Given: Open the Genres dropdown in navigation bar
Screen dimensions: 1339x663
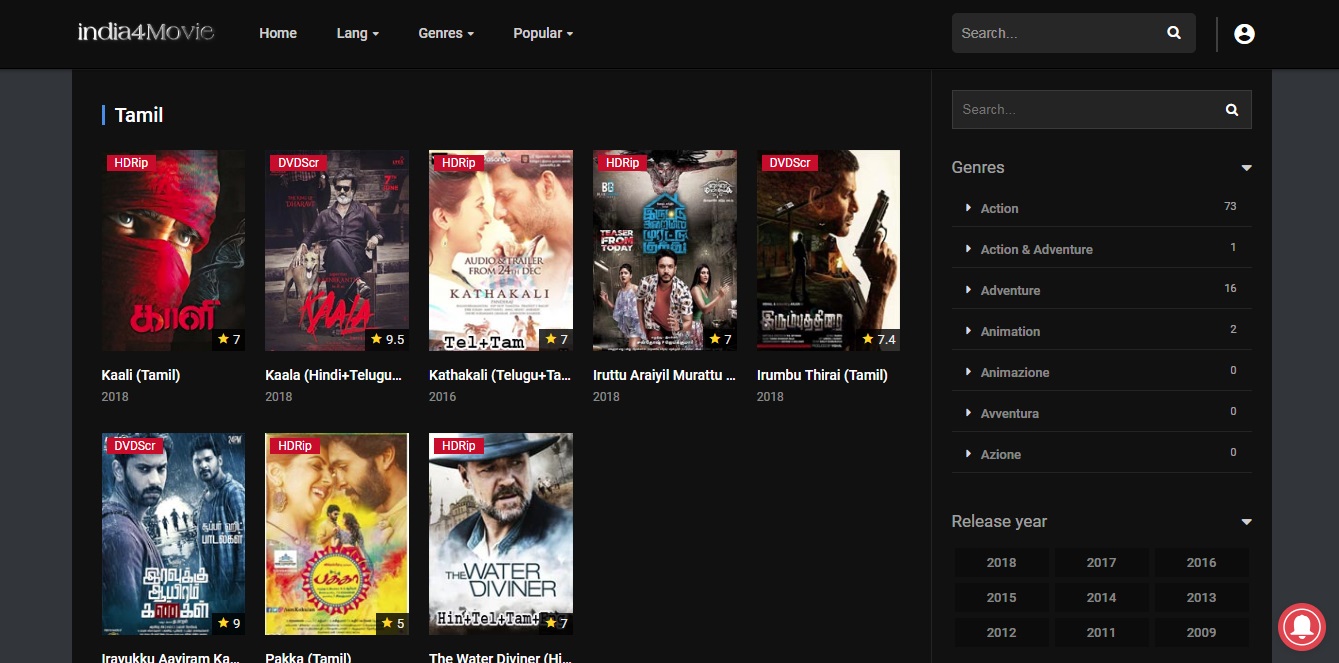Looking at the screenshot, I should 446,33.
